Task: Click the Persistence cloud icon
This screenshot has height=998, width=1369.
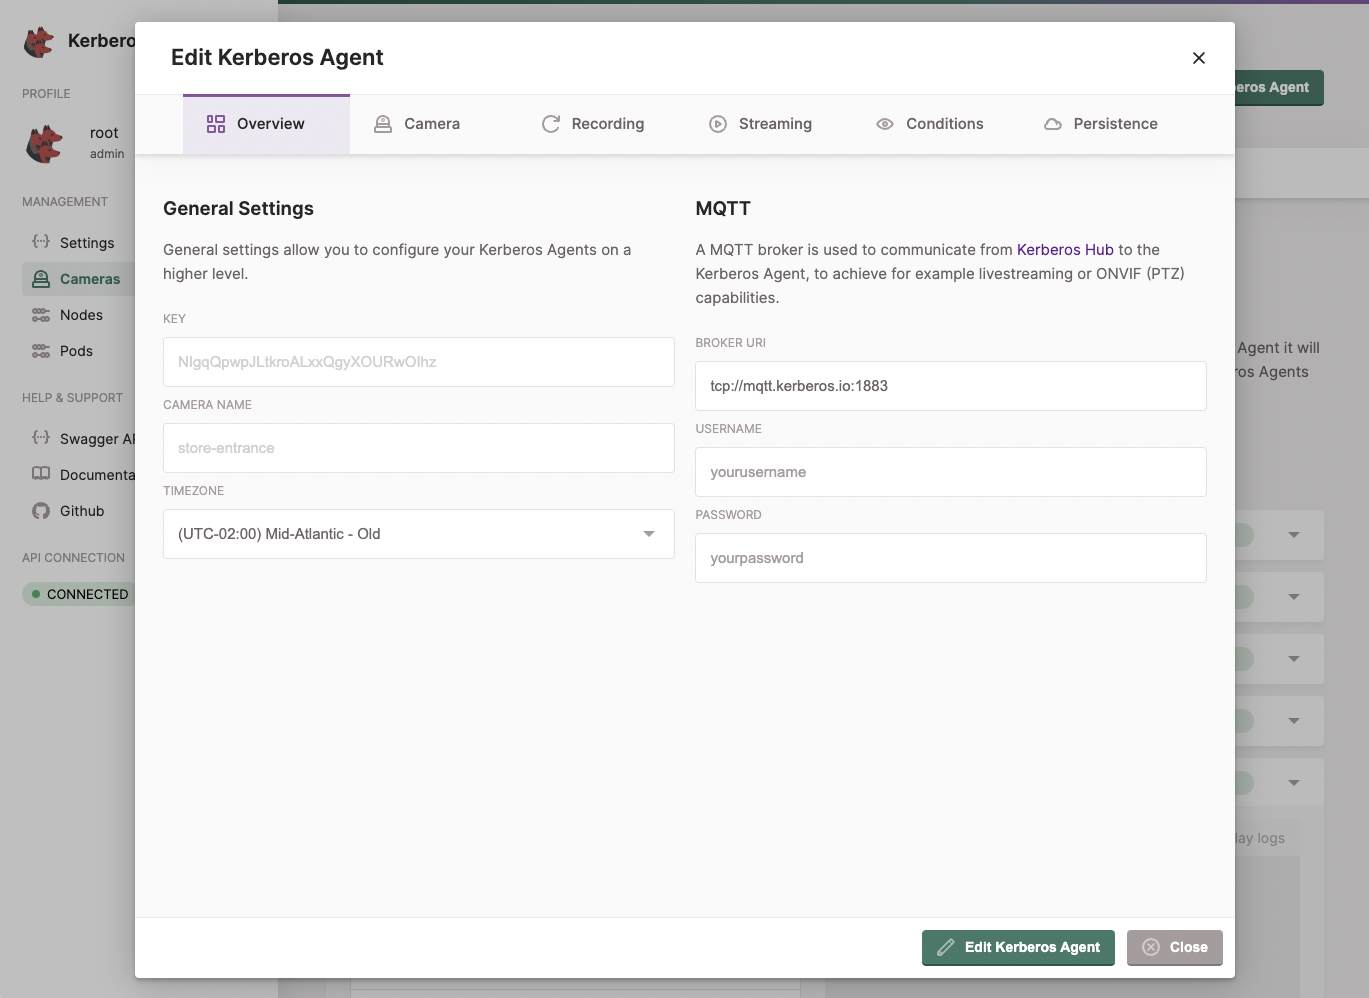Action: tap(1053, 123)
